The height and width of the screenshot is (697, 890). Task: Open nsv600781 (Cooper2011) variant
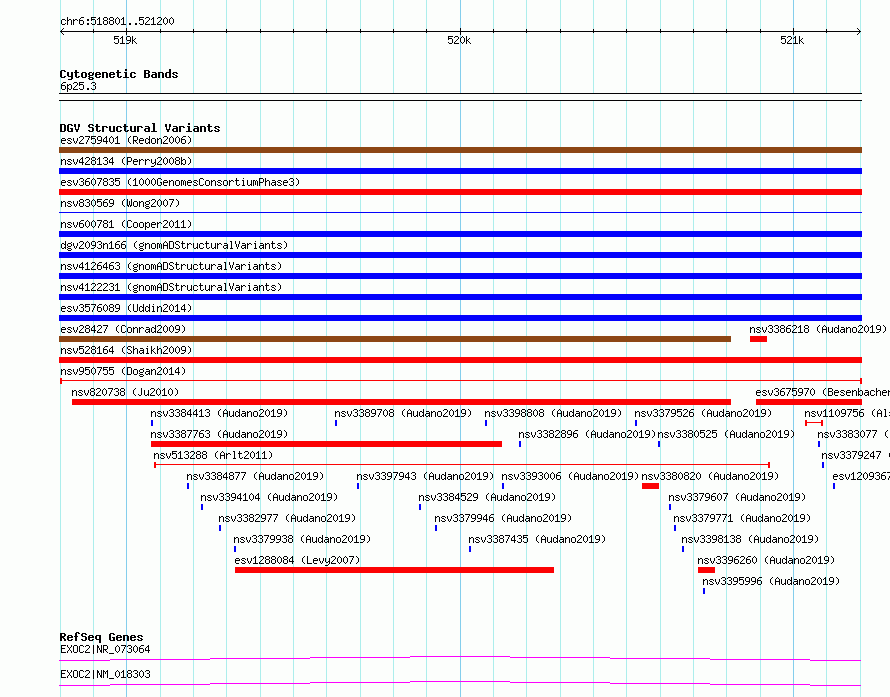point(126,224)
